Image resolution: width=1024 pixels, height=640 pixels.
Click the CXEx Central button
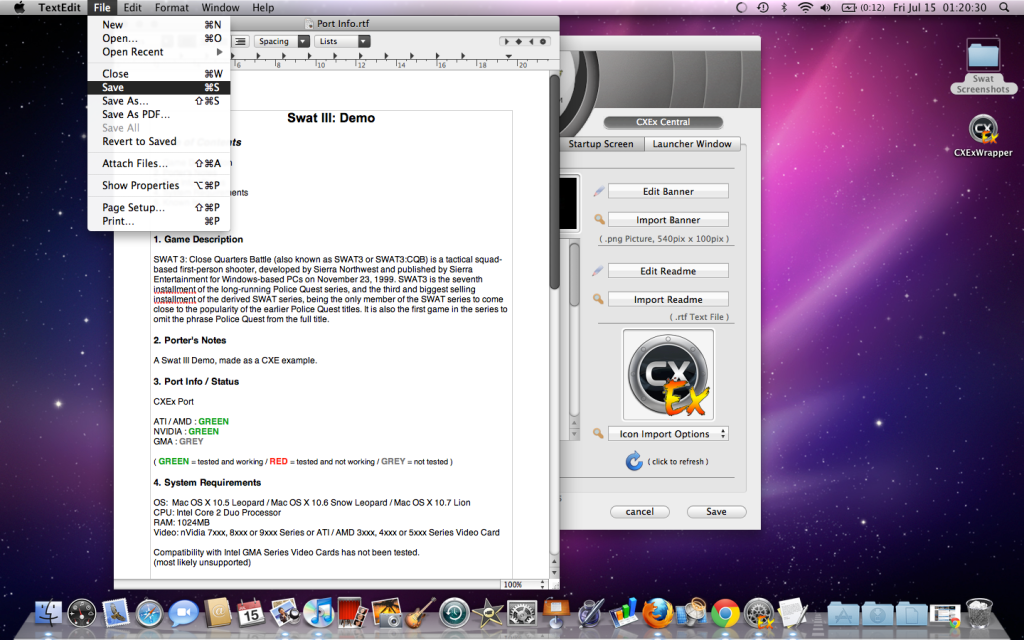(x=663, y=122)
